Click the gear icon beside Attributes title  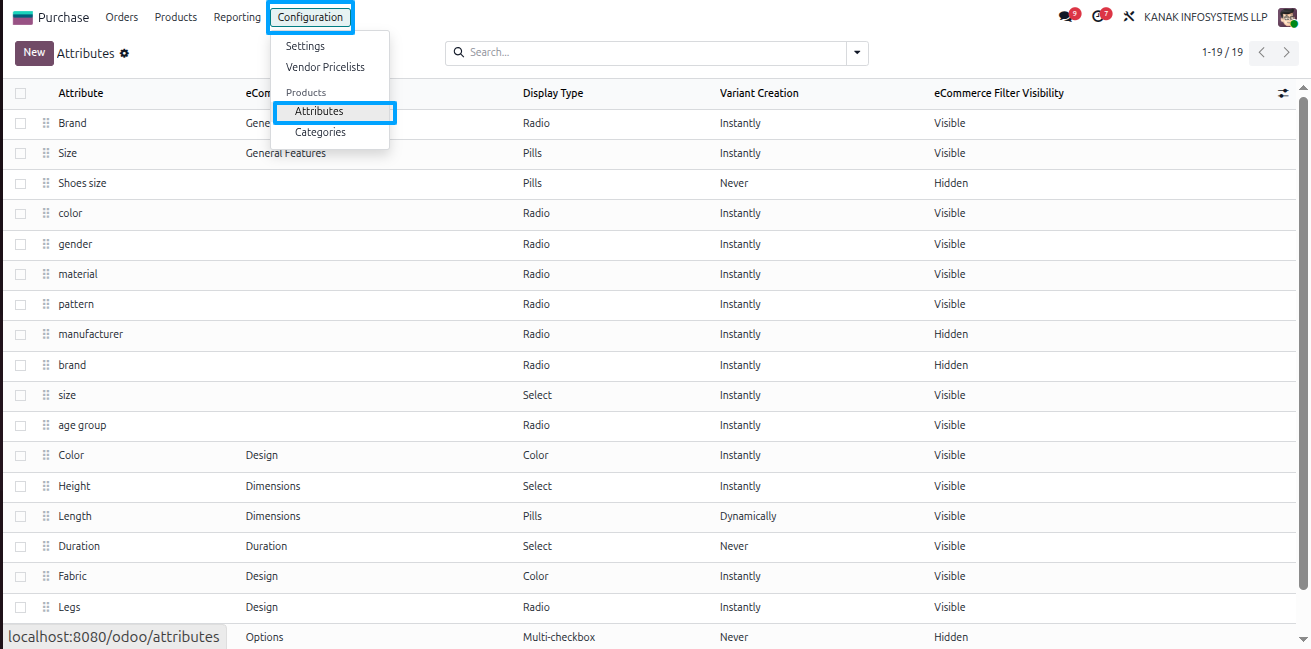(124, 53)
